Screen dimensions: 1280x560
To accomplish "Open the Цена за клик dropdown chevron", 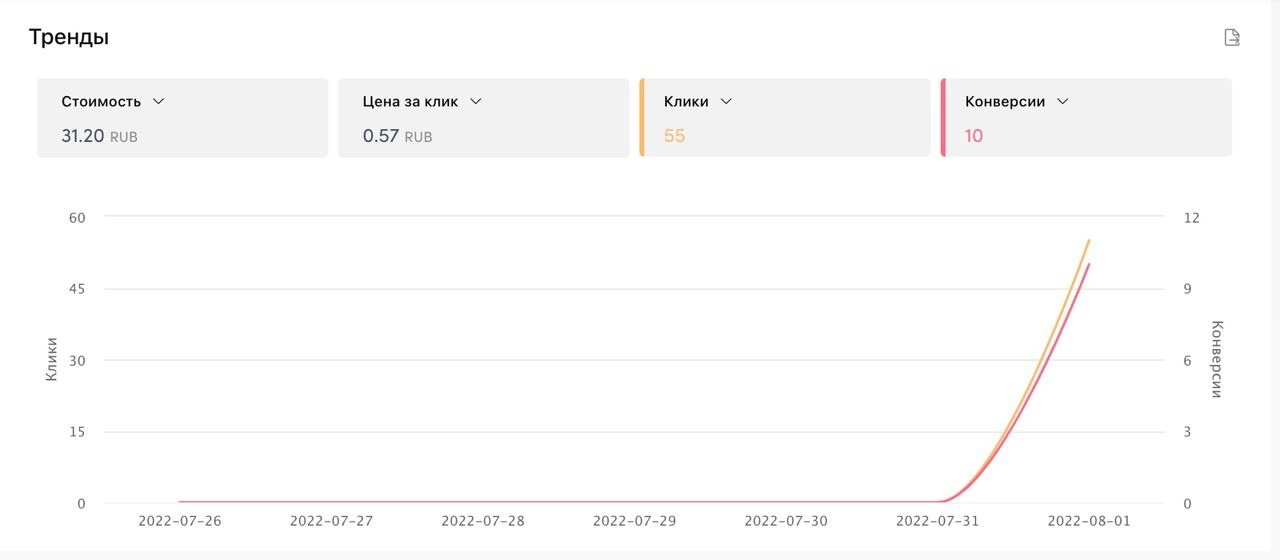I will click(x=476, y=102).
